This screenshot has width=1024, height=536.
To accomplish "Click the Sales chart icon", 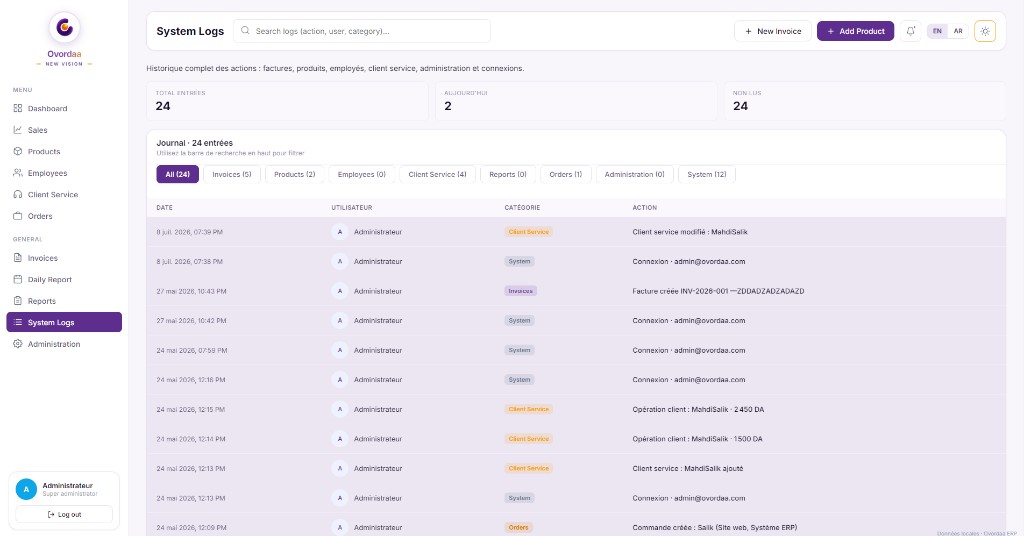I will click(x=18, y=130).
